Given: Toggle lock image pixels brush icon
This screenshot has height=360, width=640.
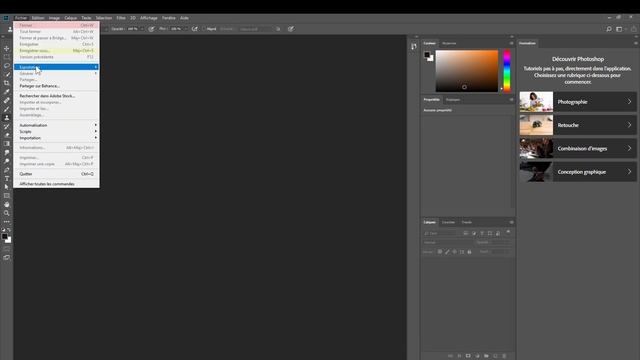Looking at the screenshot, I should pyautogui.click(x=447, y=252).
